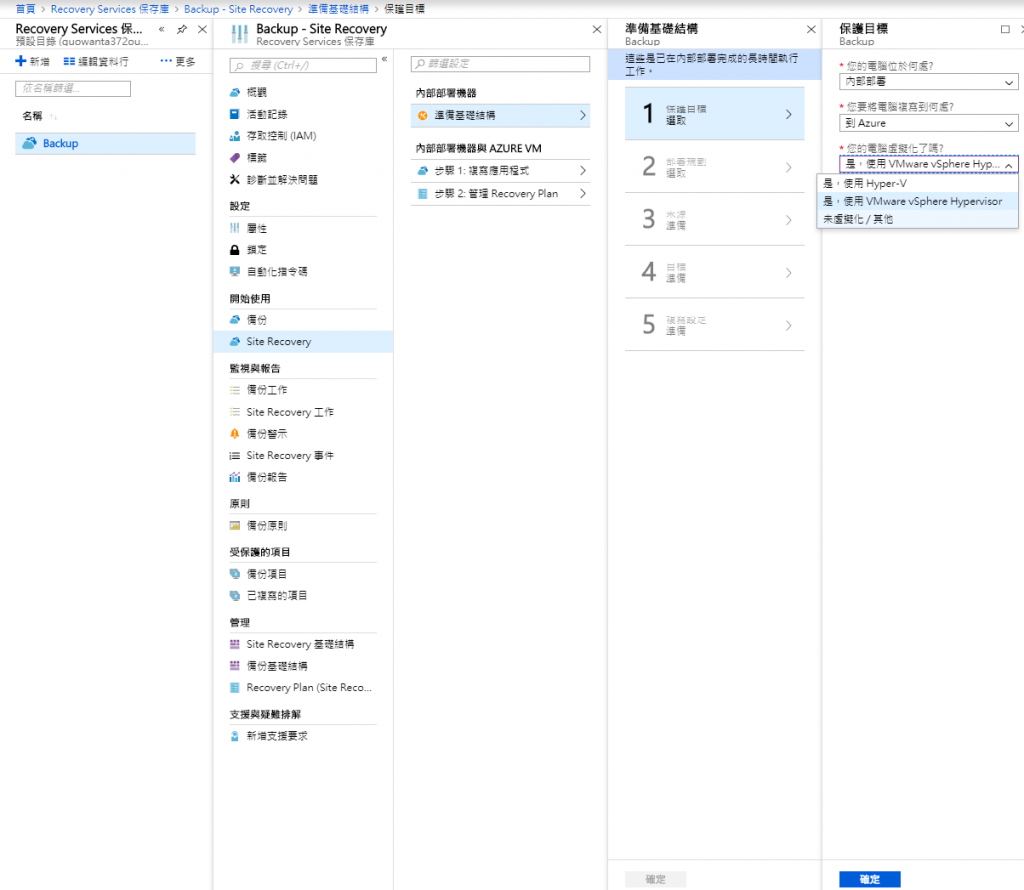Click Site Recovery 基礎結構 grid icon
1024x890 pixels.
[x=235, y=644]
